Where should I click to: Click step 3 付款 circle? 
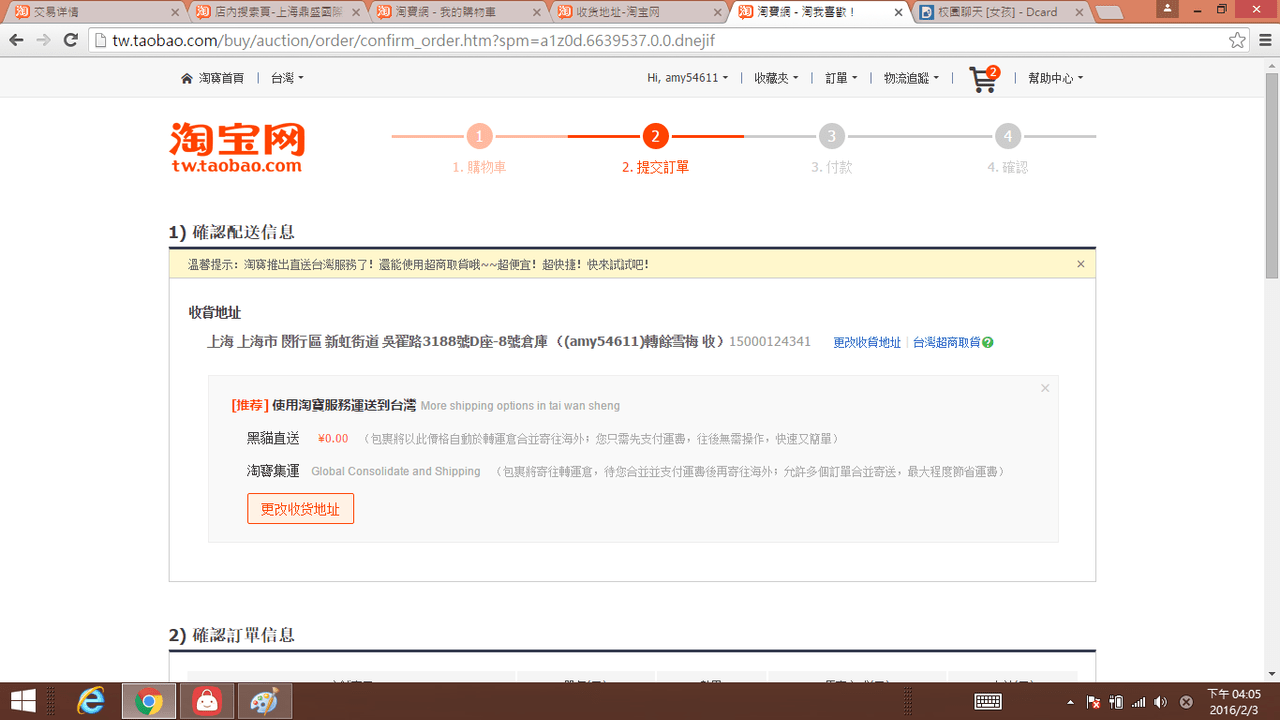(x=831, y=136)
